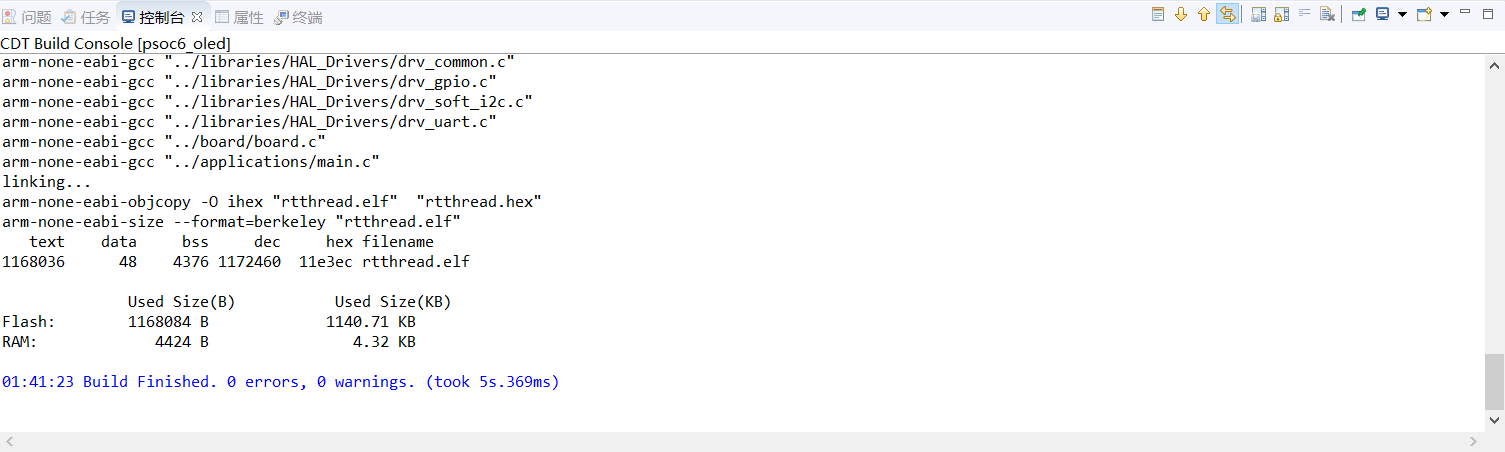Open the 终端 tab
The height and width of the screenshot is (452, 1505).
coord(298,17)
